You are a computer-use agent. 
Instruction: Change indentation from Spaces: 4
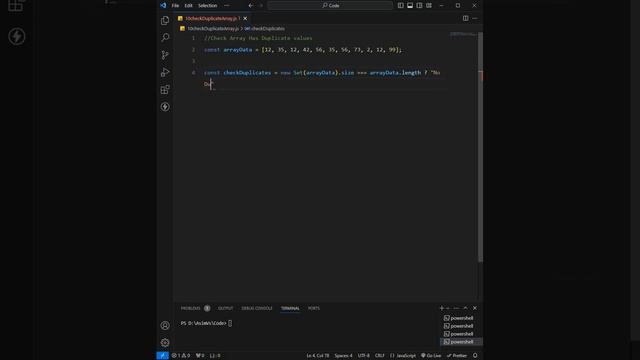click(x=343, y=356)
